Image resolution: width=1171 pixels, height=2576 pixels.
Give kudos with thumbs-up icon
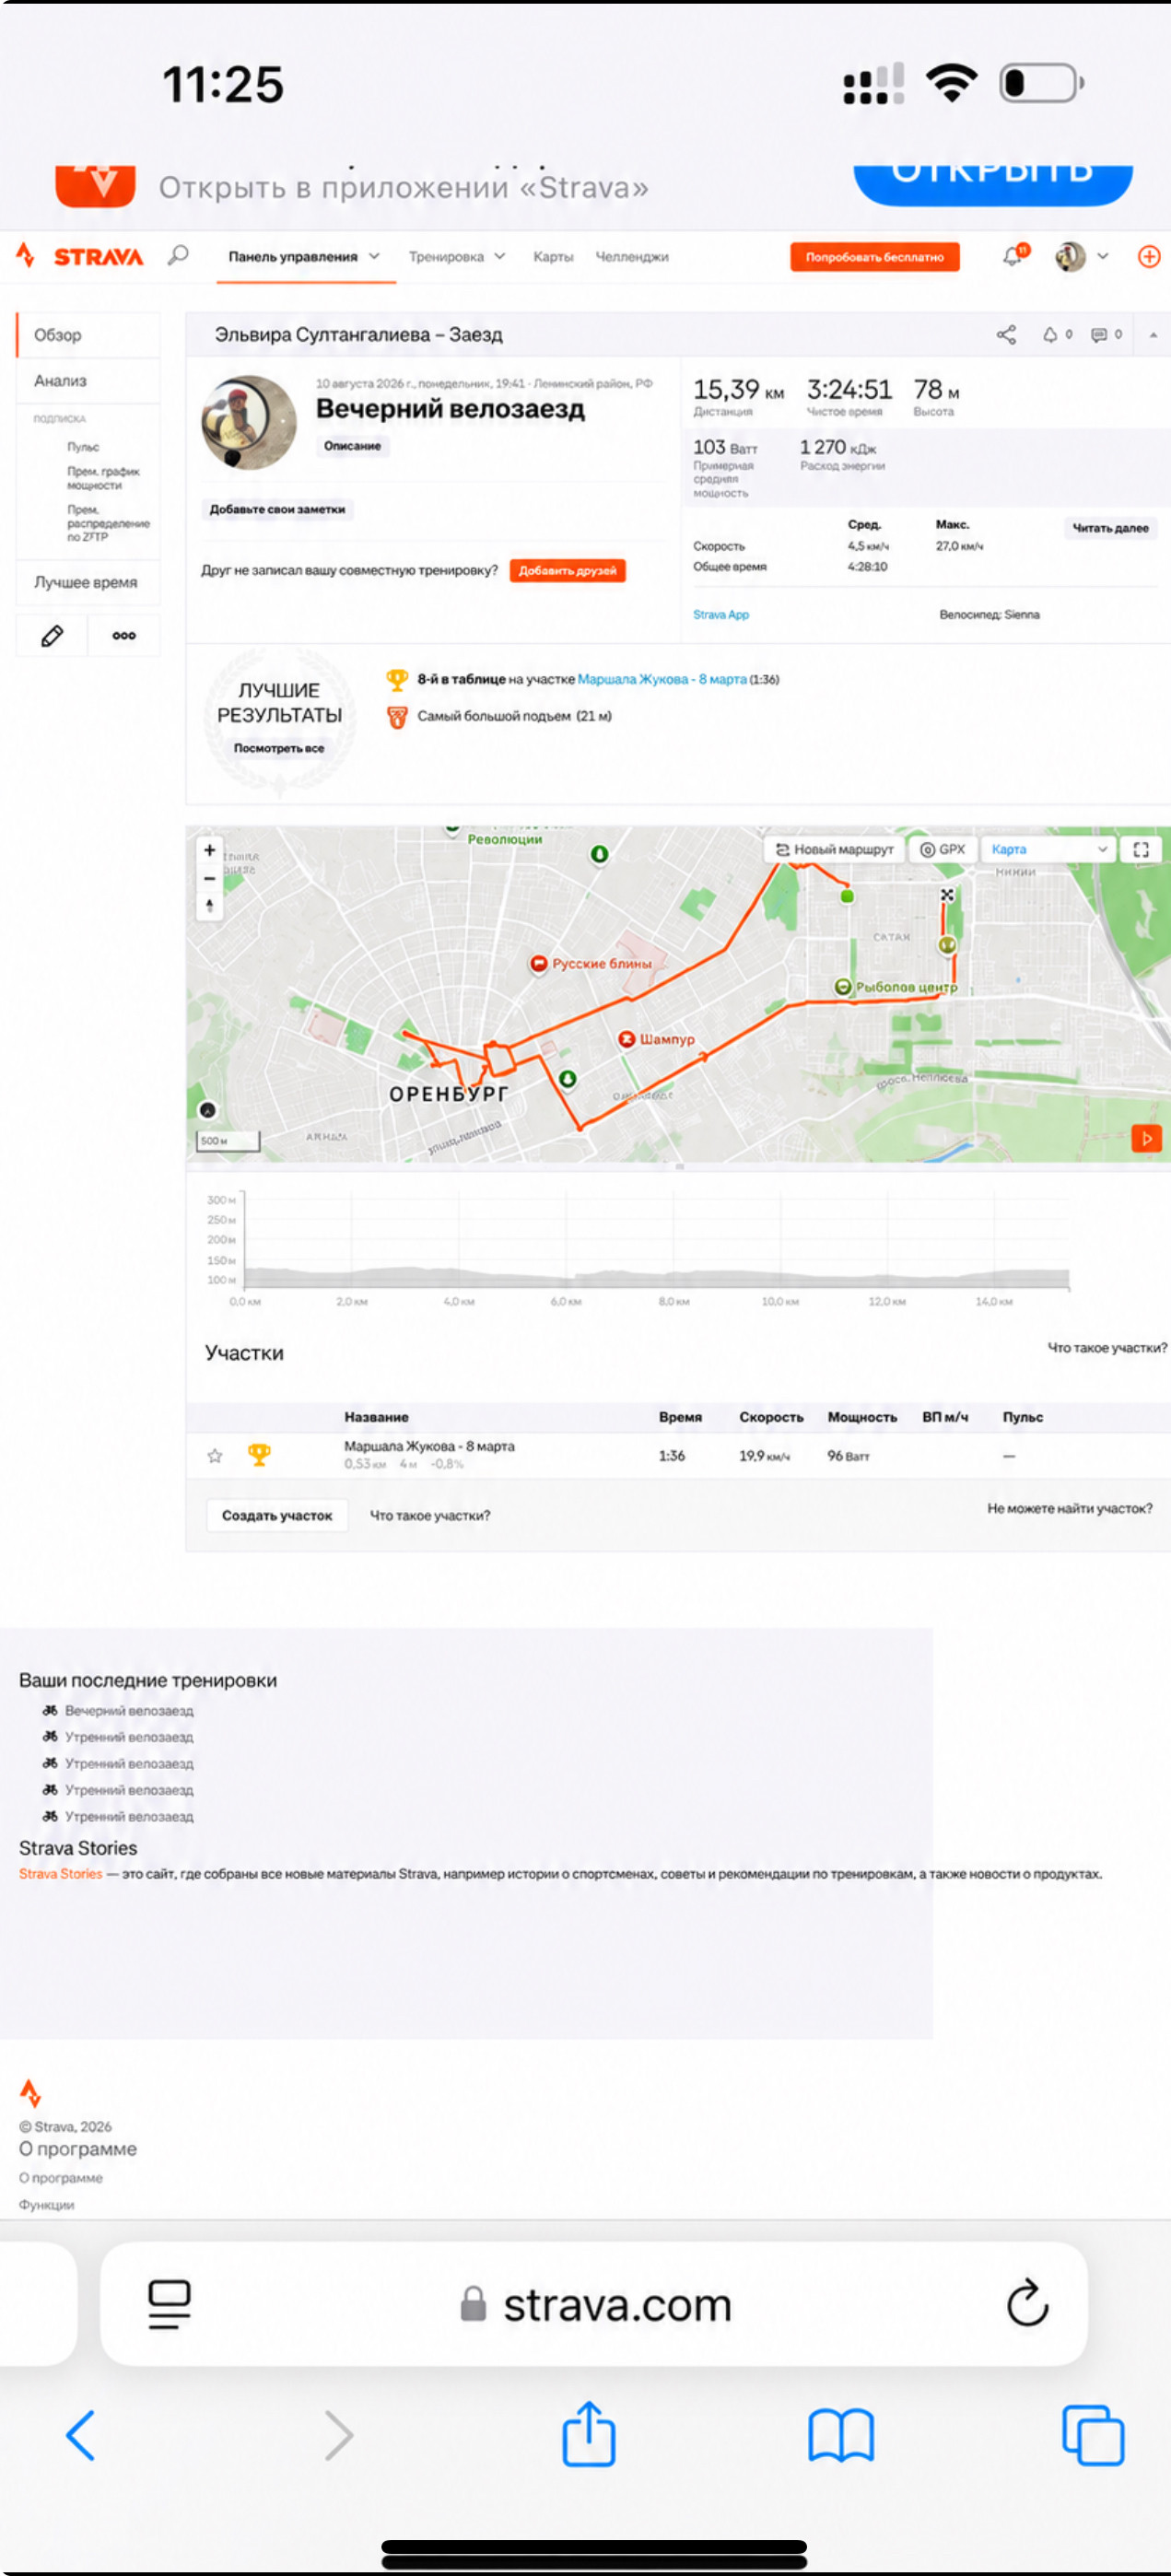coord(1050,334)
